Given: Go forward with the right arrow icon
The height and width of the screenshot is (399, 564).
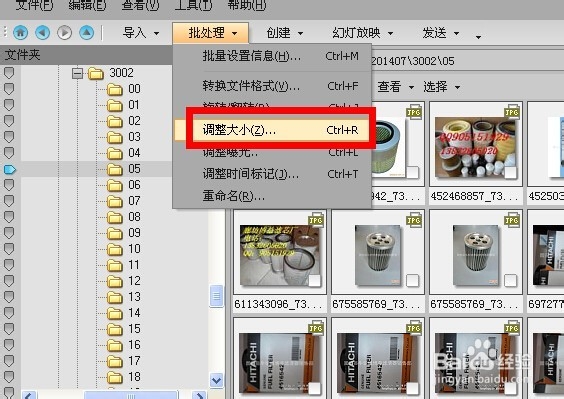Looking at the screenshot, I should 64,33.
